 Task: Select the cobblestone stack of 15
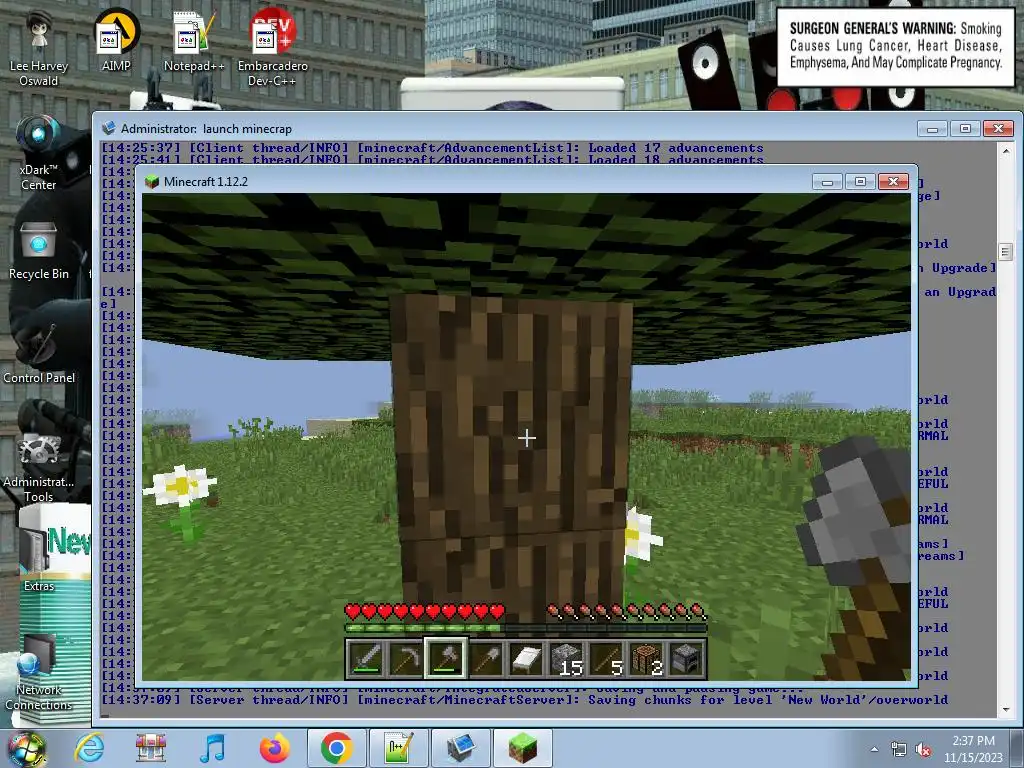coord(566,658)
